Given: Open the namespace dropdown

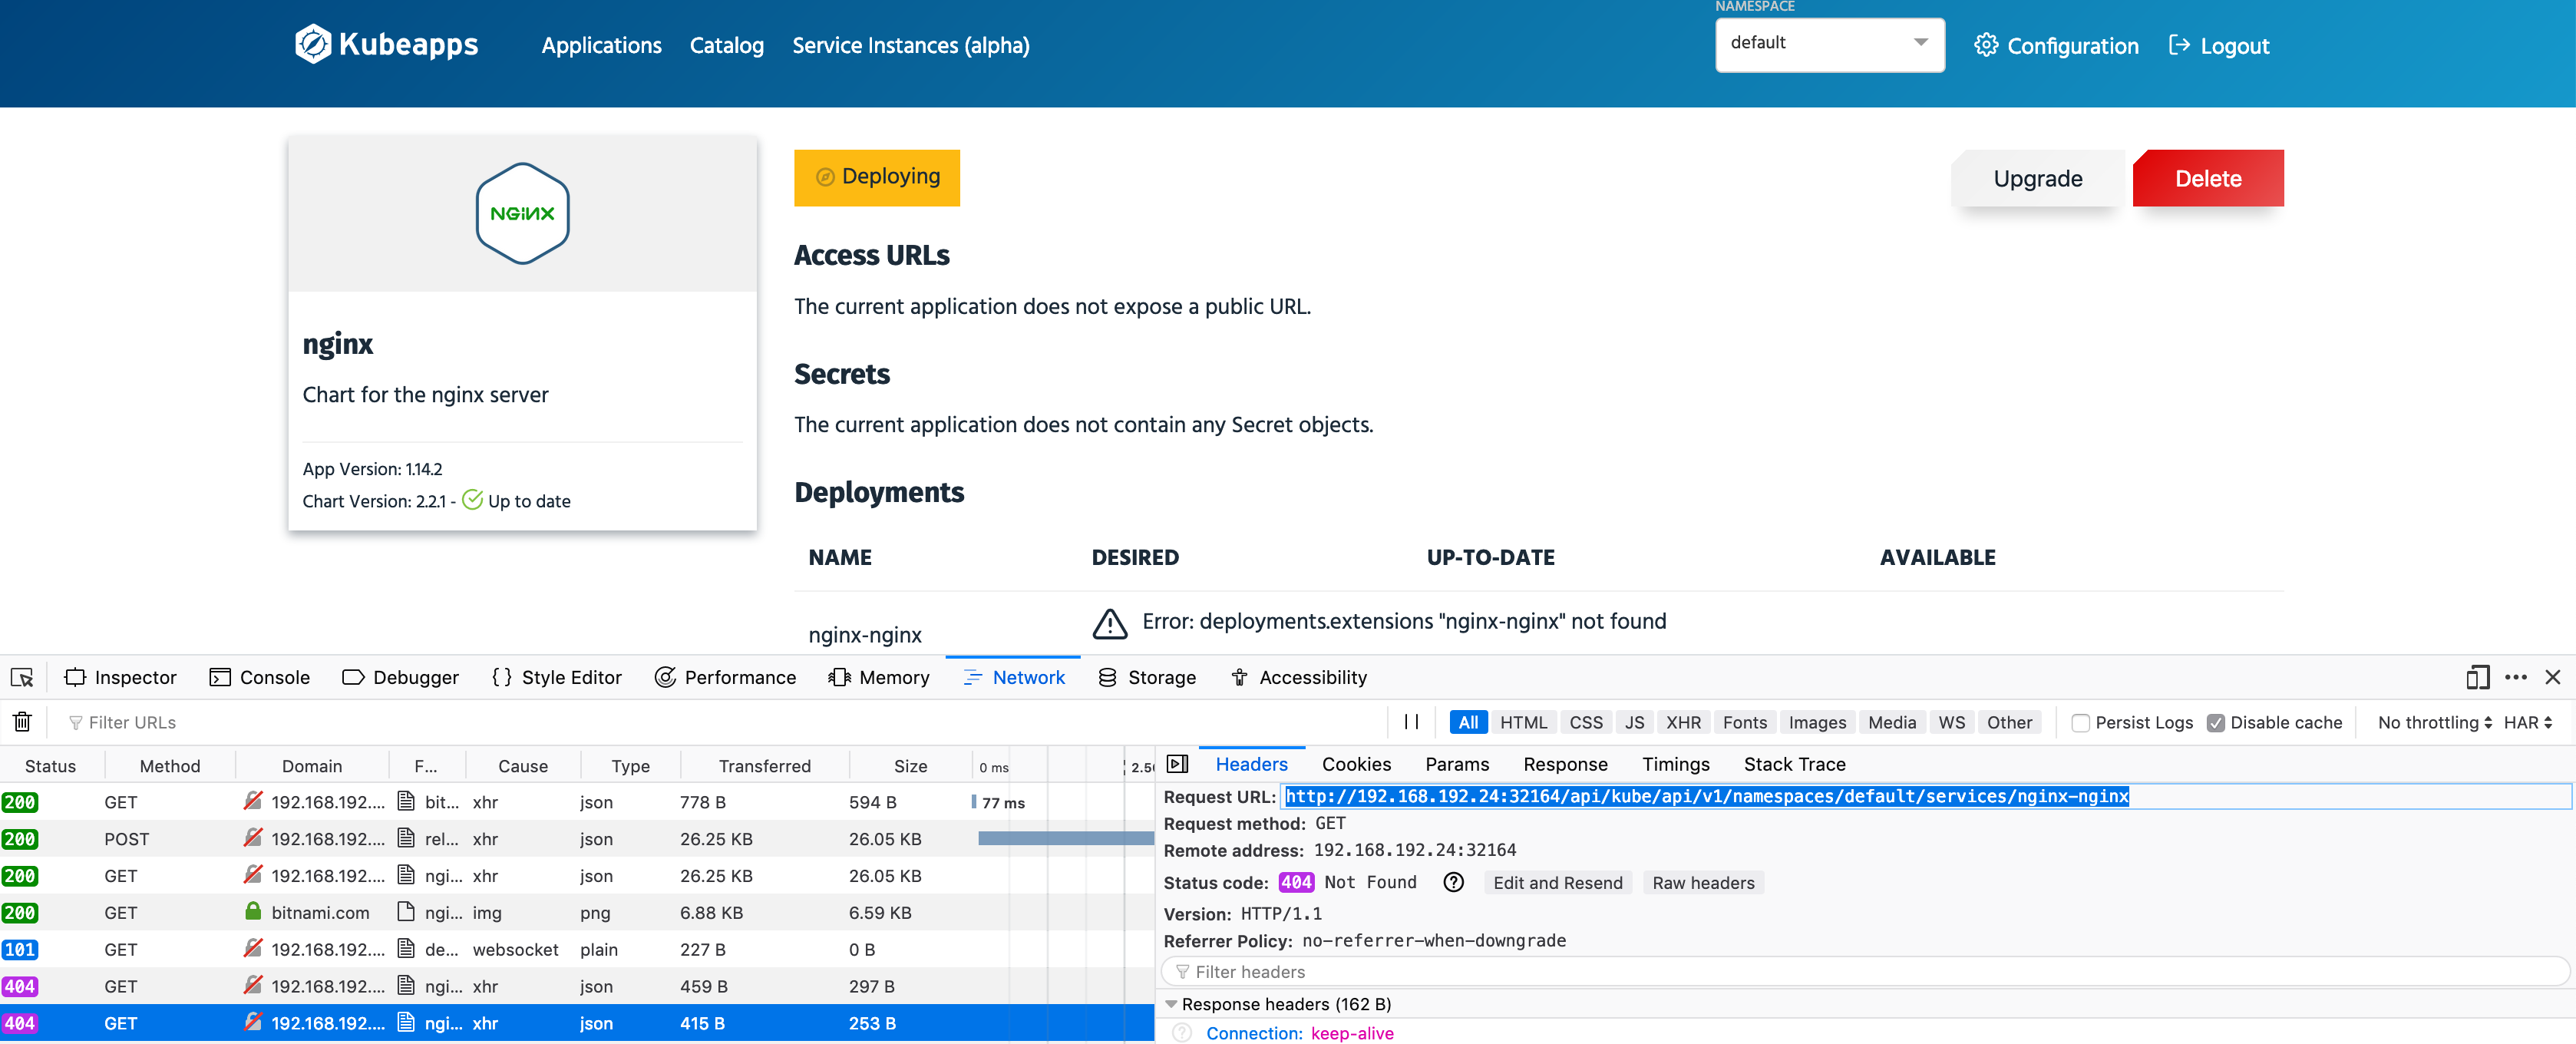Looking at the screenshot, I should click(1829, 43).
